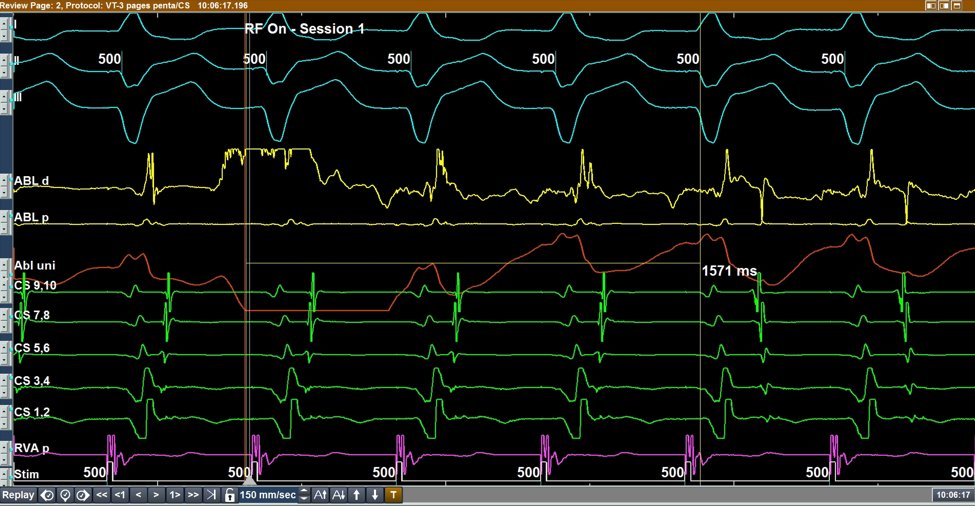The image size is (975, 506).
Task: Select the CS 9,10 channel label
Action: [x=35, y=285]
